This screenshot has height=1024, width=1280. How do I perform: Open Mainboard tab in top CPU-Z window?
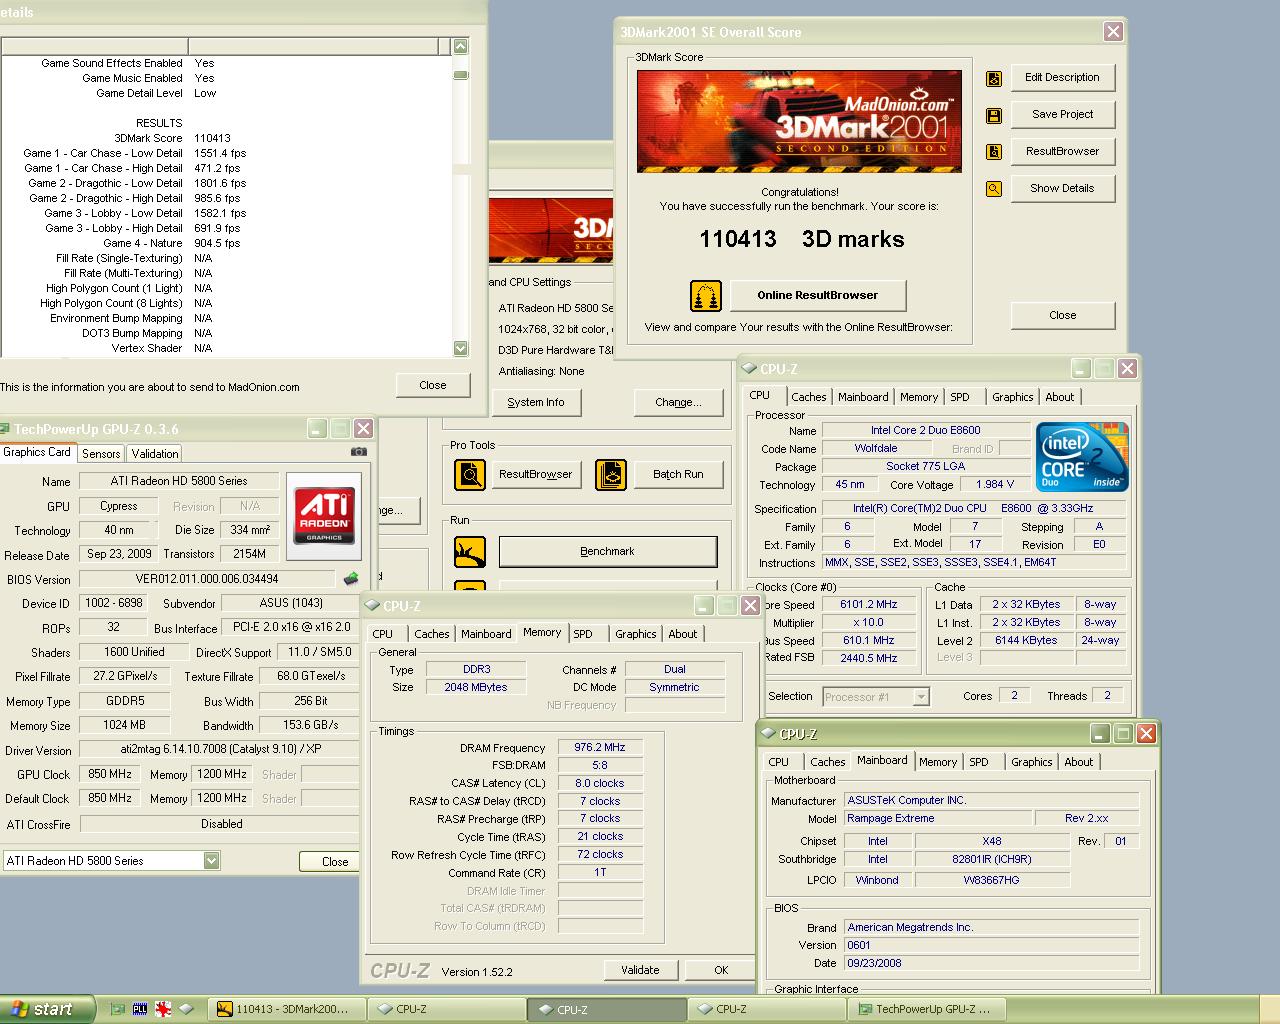pos(863,397)
